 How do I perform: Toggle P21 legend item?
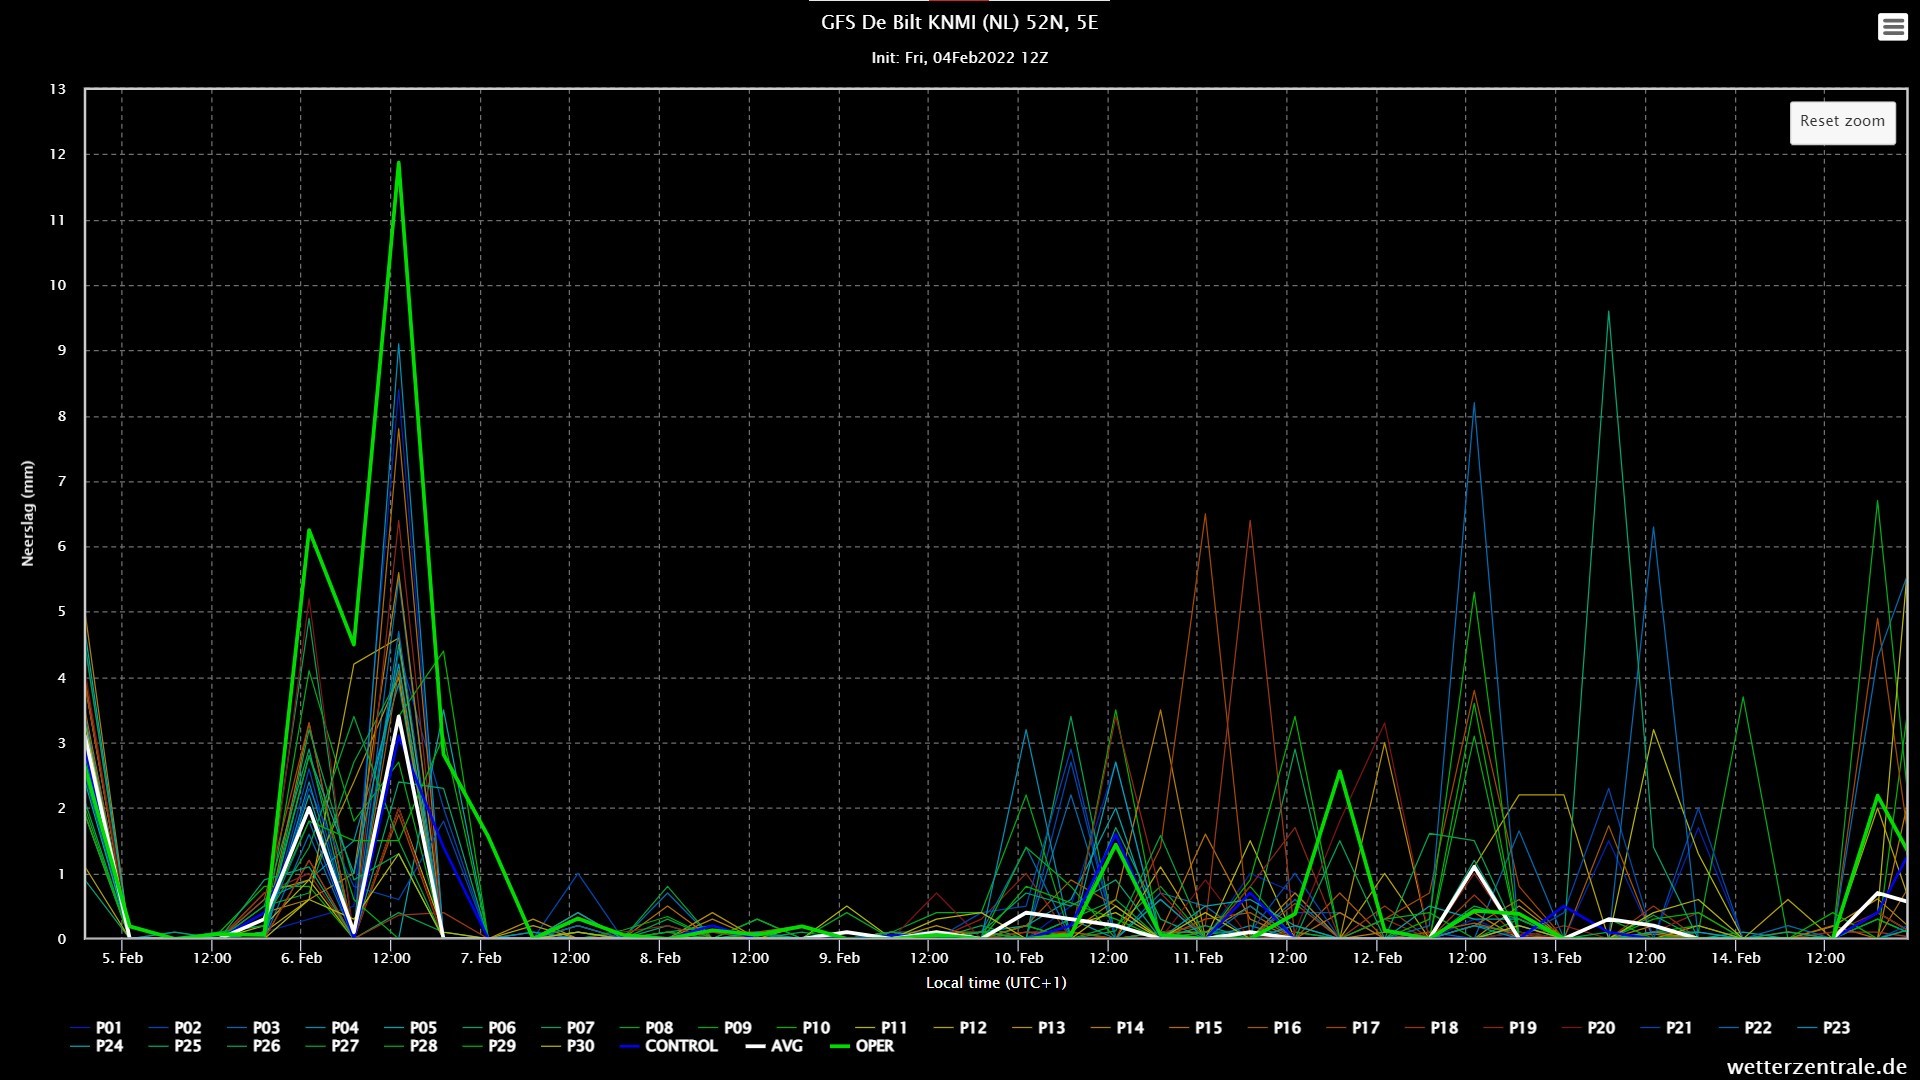tap(1679, 1028)
